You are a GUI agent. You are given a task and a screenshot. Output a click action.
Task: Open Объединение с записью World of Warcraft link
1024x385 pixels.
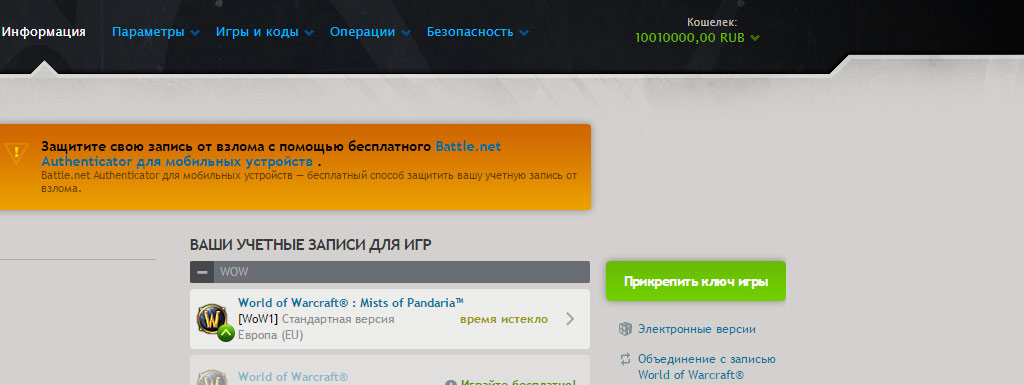[707, 367]
